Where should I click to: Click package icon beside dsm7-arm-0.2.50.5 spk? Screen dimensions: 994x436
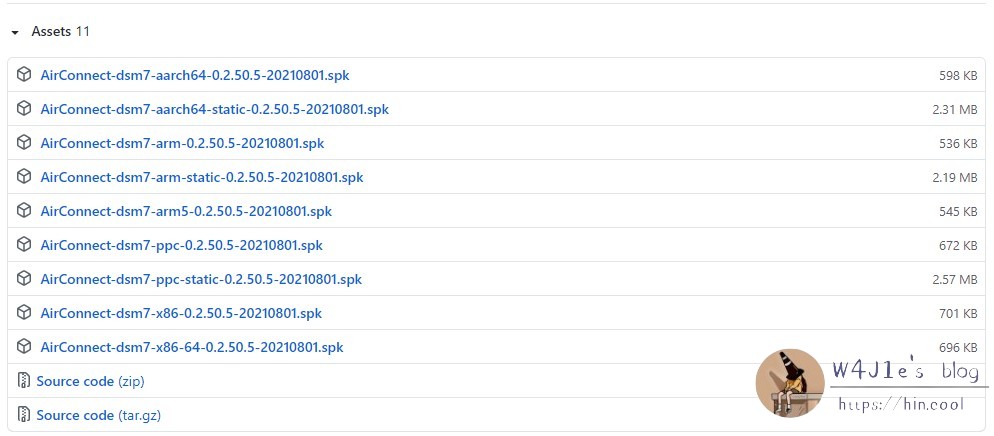(x=24, y=143)
